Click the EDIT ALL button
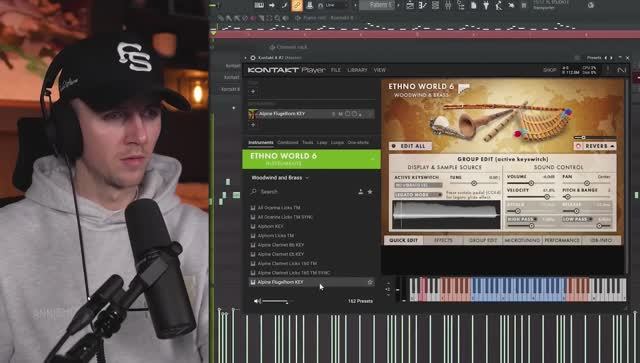This screenshot has height=363, width=640. coord(410,146)
